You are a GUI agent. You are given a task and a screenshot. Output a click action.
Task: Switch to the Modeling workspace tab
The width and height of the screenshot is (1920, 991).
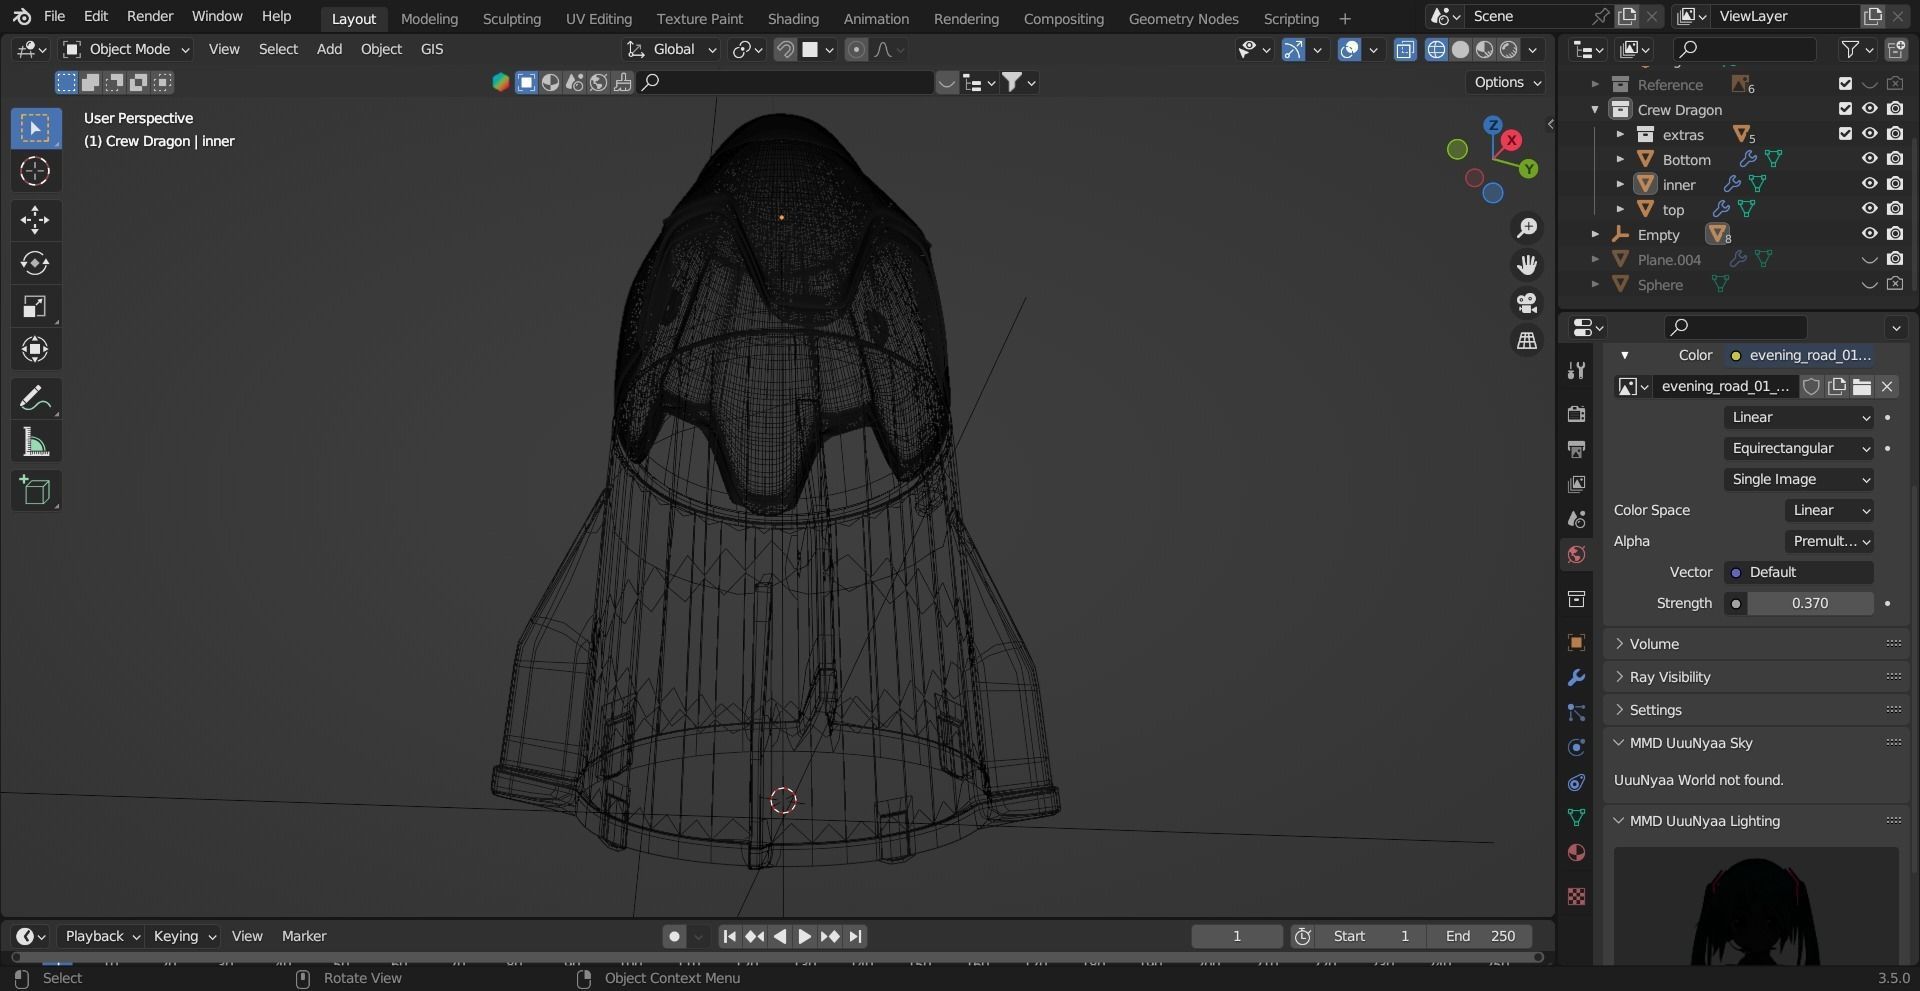click(429, 18)
